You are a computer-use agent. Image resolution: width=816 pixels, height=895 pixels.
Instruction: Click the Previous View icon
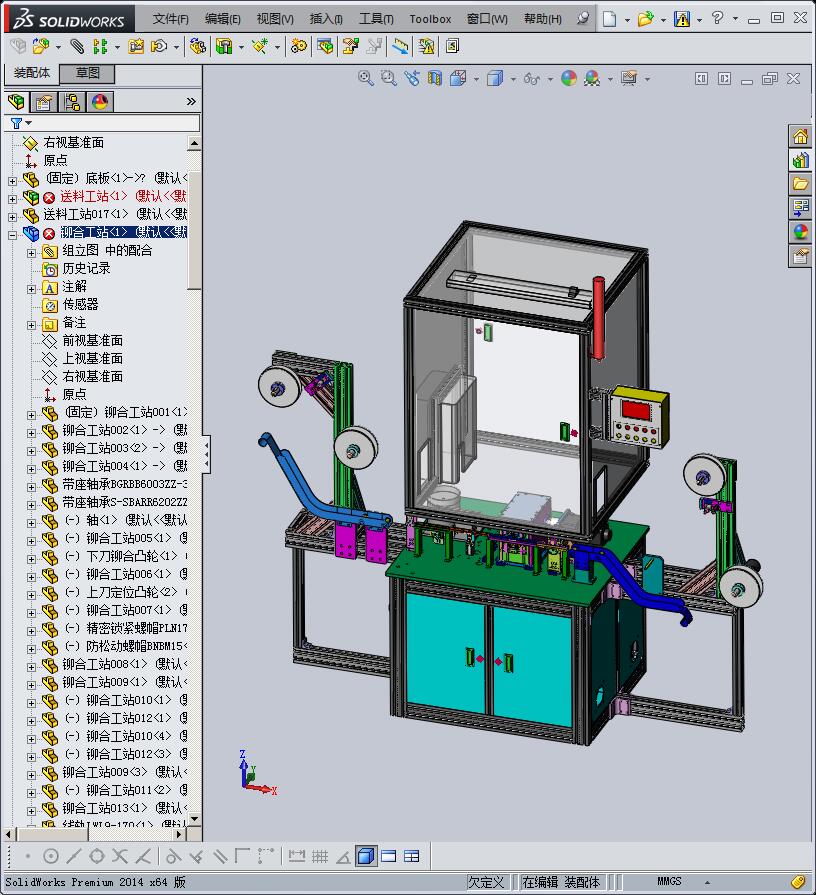pos(412,78)
